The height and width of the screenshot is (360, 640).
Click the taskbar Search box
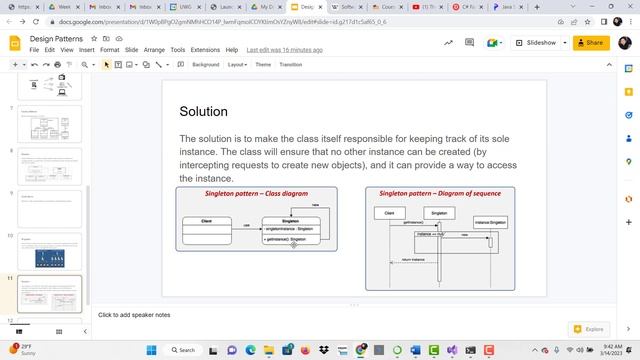click(x=183, y=350)
